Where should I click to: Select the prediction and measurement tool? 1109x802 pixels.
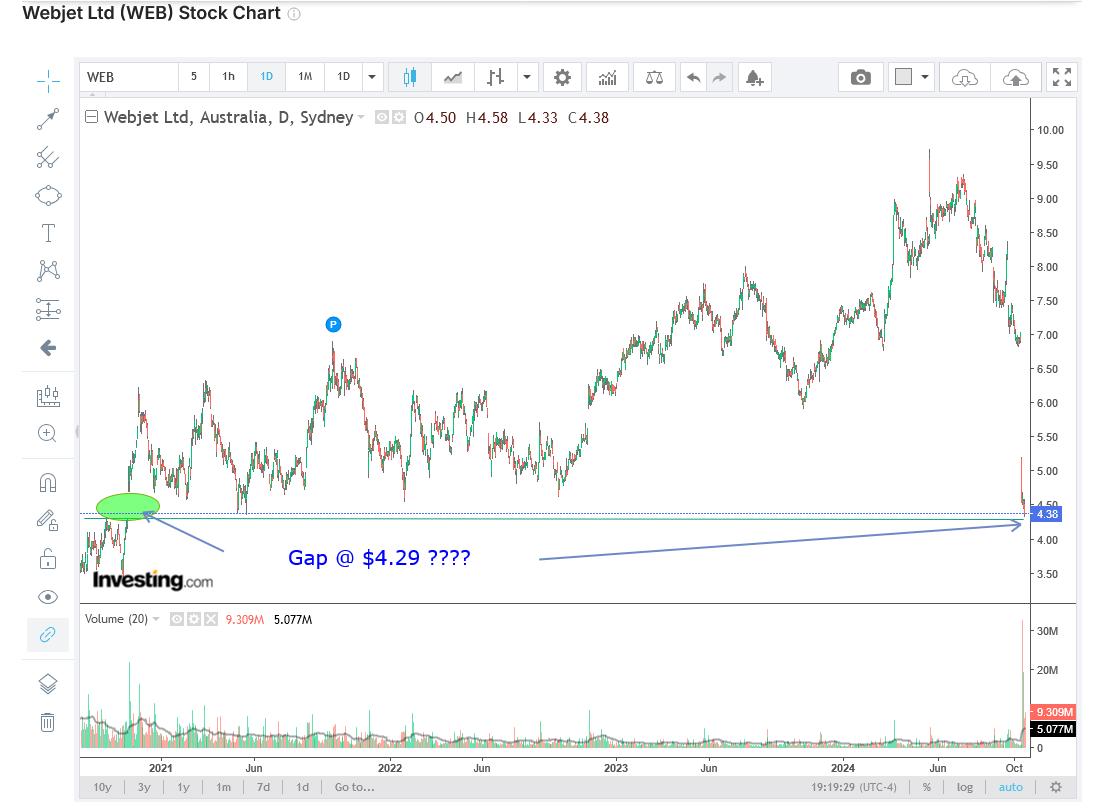tap(48, 309)
